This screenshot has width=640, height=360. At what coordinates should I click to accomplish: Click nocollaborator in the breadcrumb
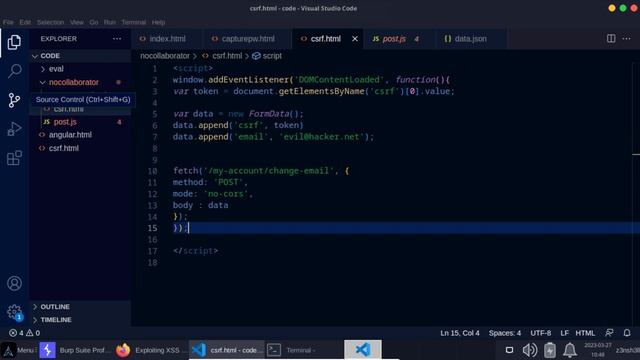click(165, 56)
